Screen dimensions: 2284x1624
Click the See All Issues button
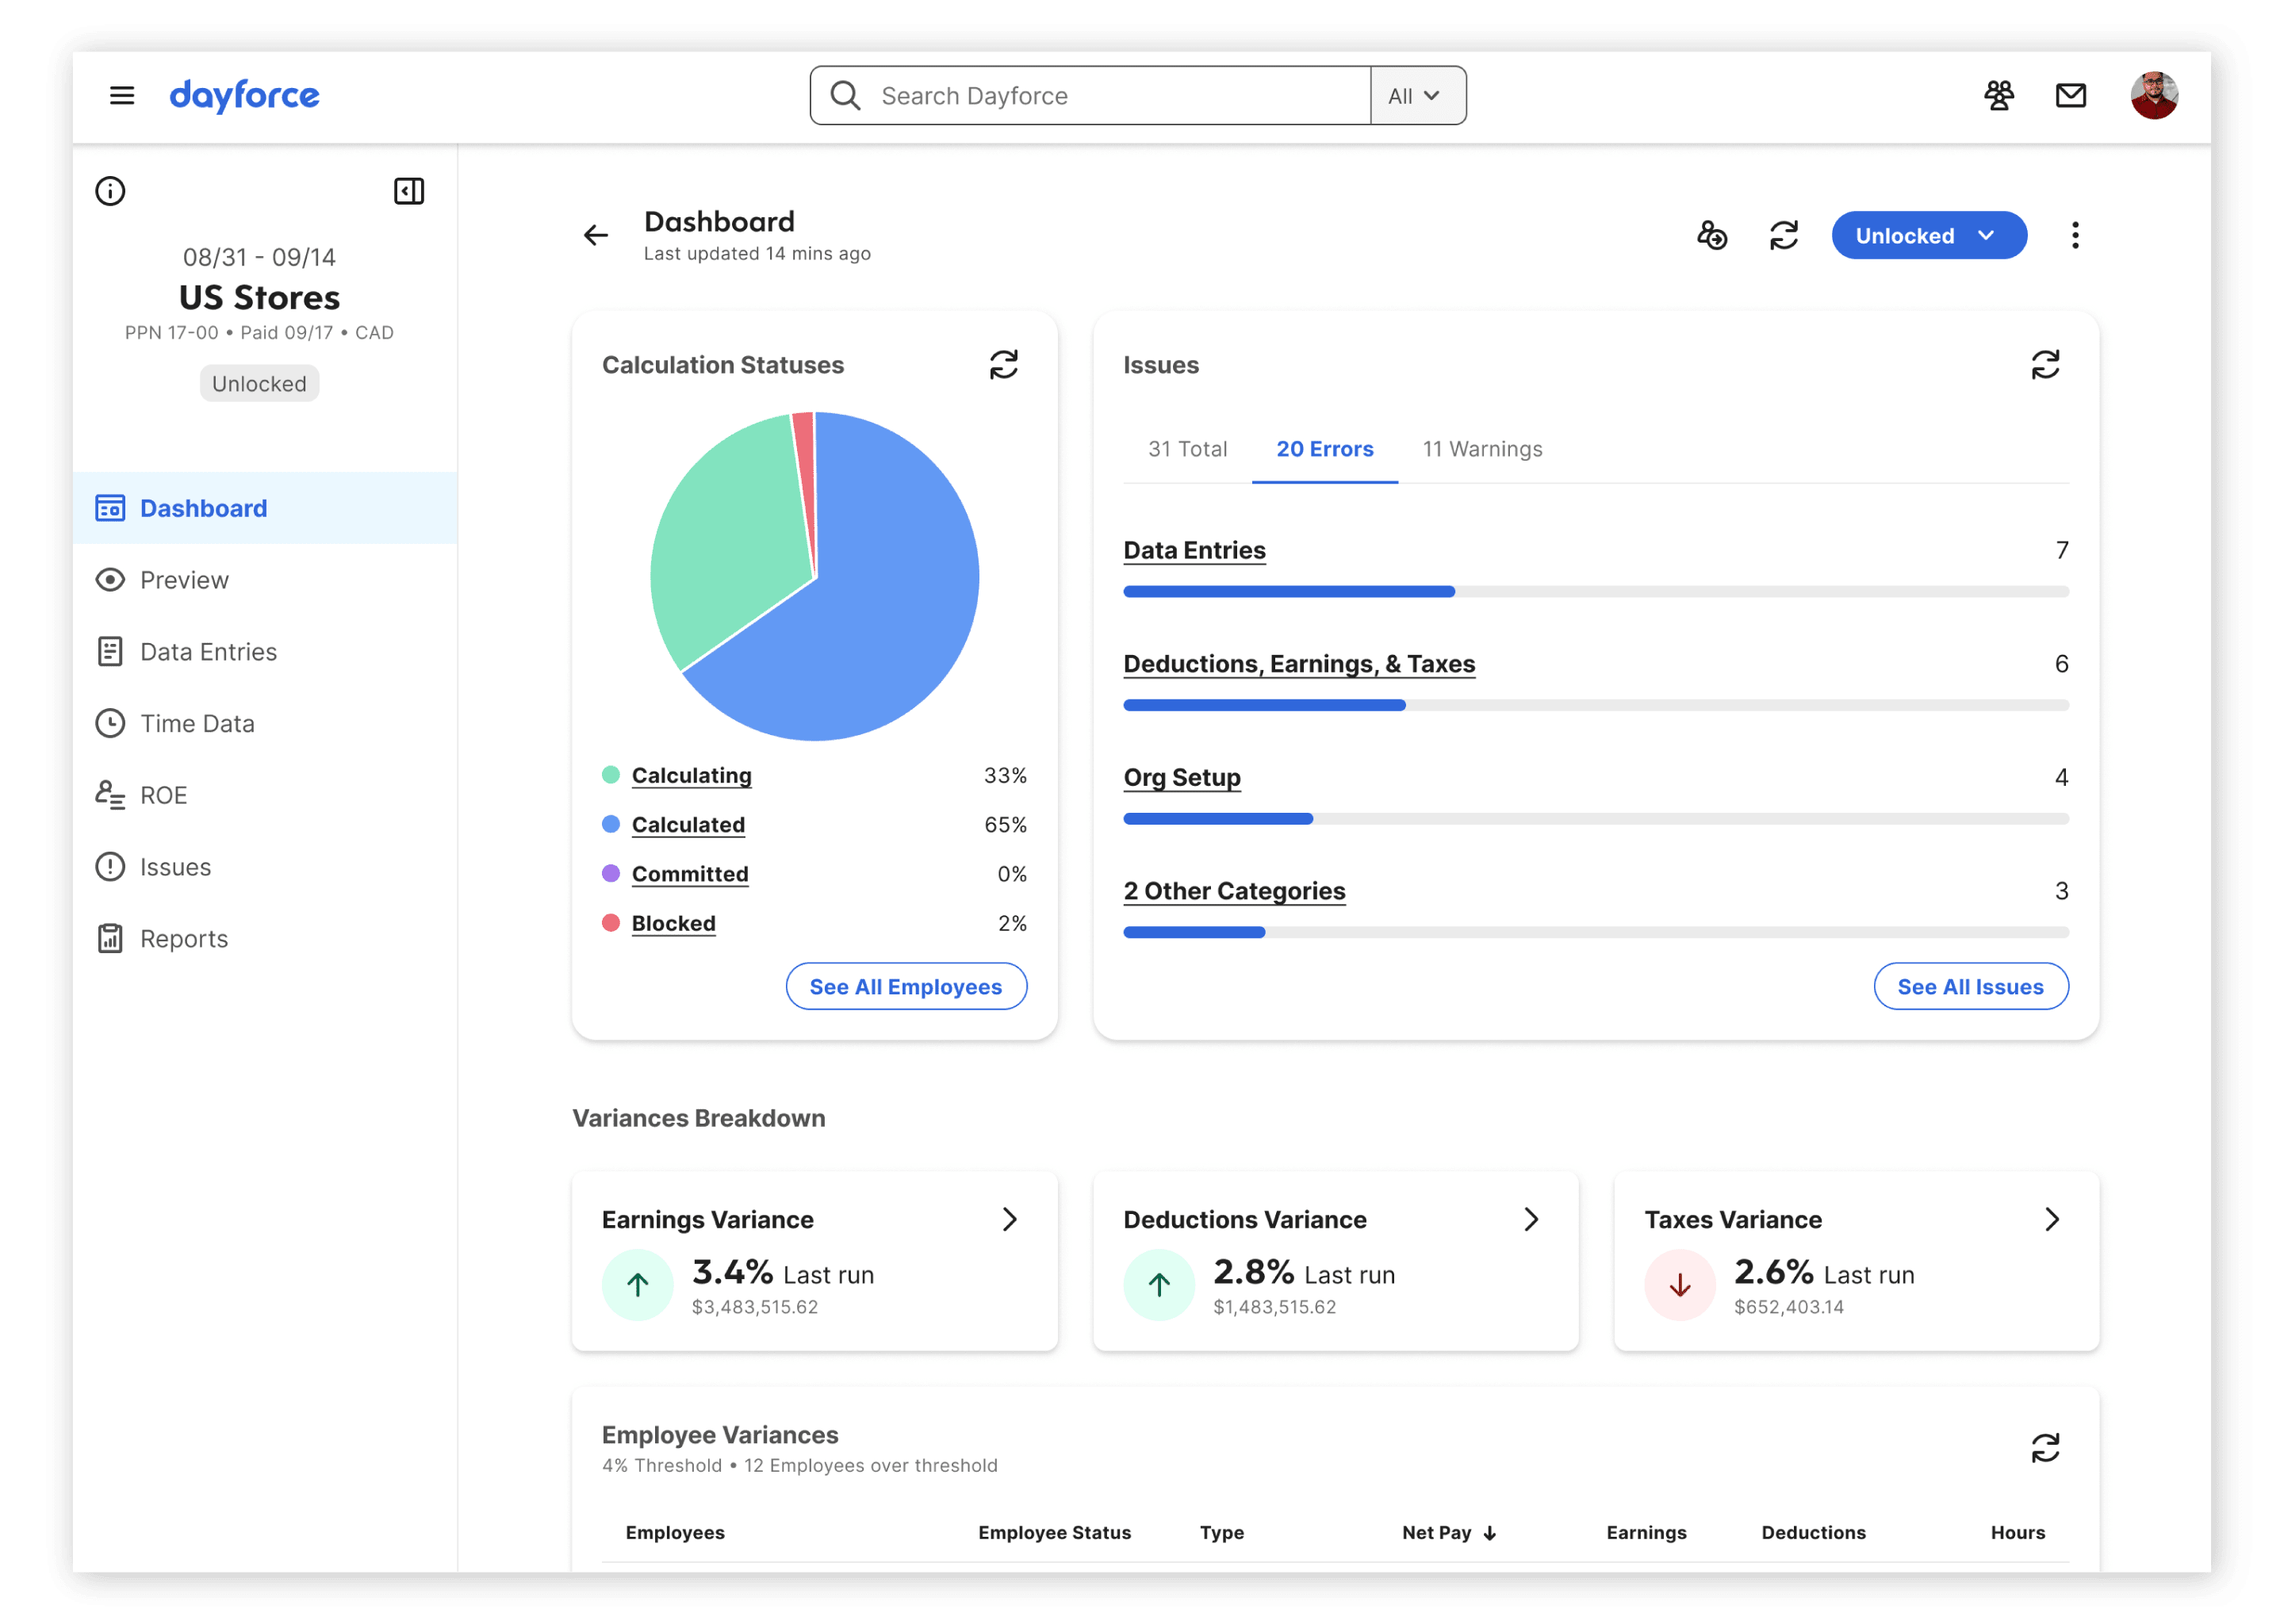pos(1970,986)
